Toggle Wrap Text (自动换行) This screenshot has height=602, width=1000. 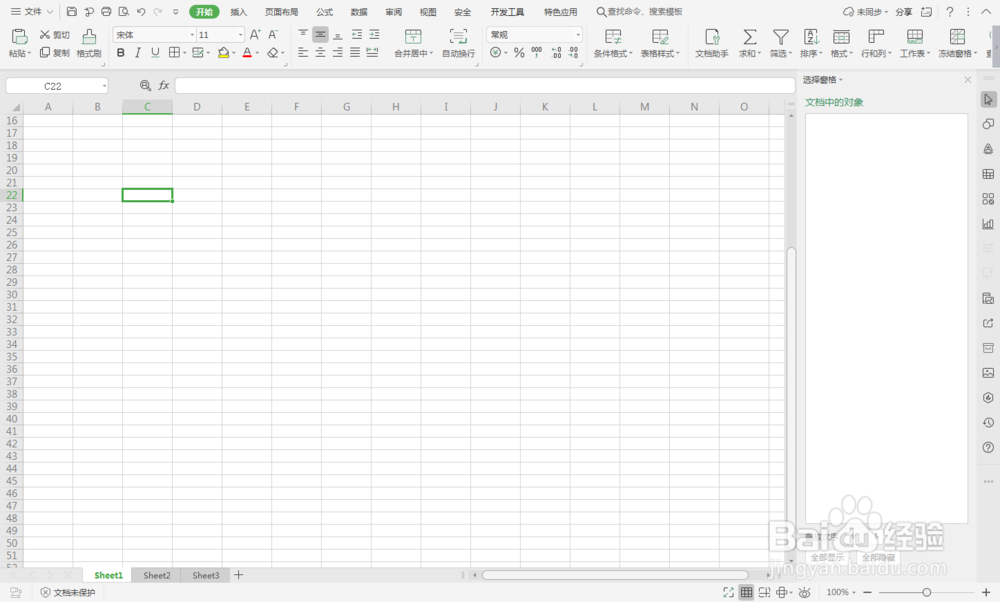pos(458,43)
